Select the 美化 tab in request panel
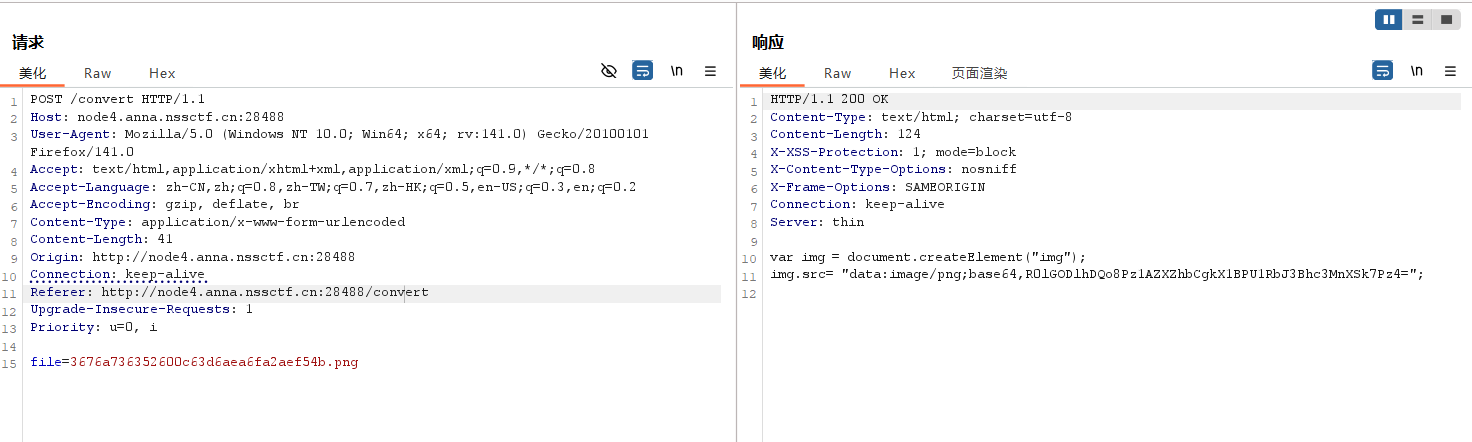 coord(33,73)
